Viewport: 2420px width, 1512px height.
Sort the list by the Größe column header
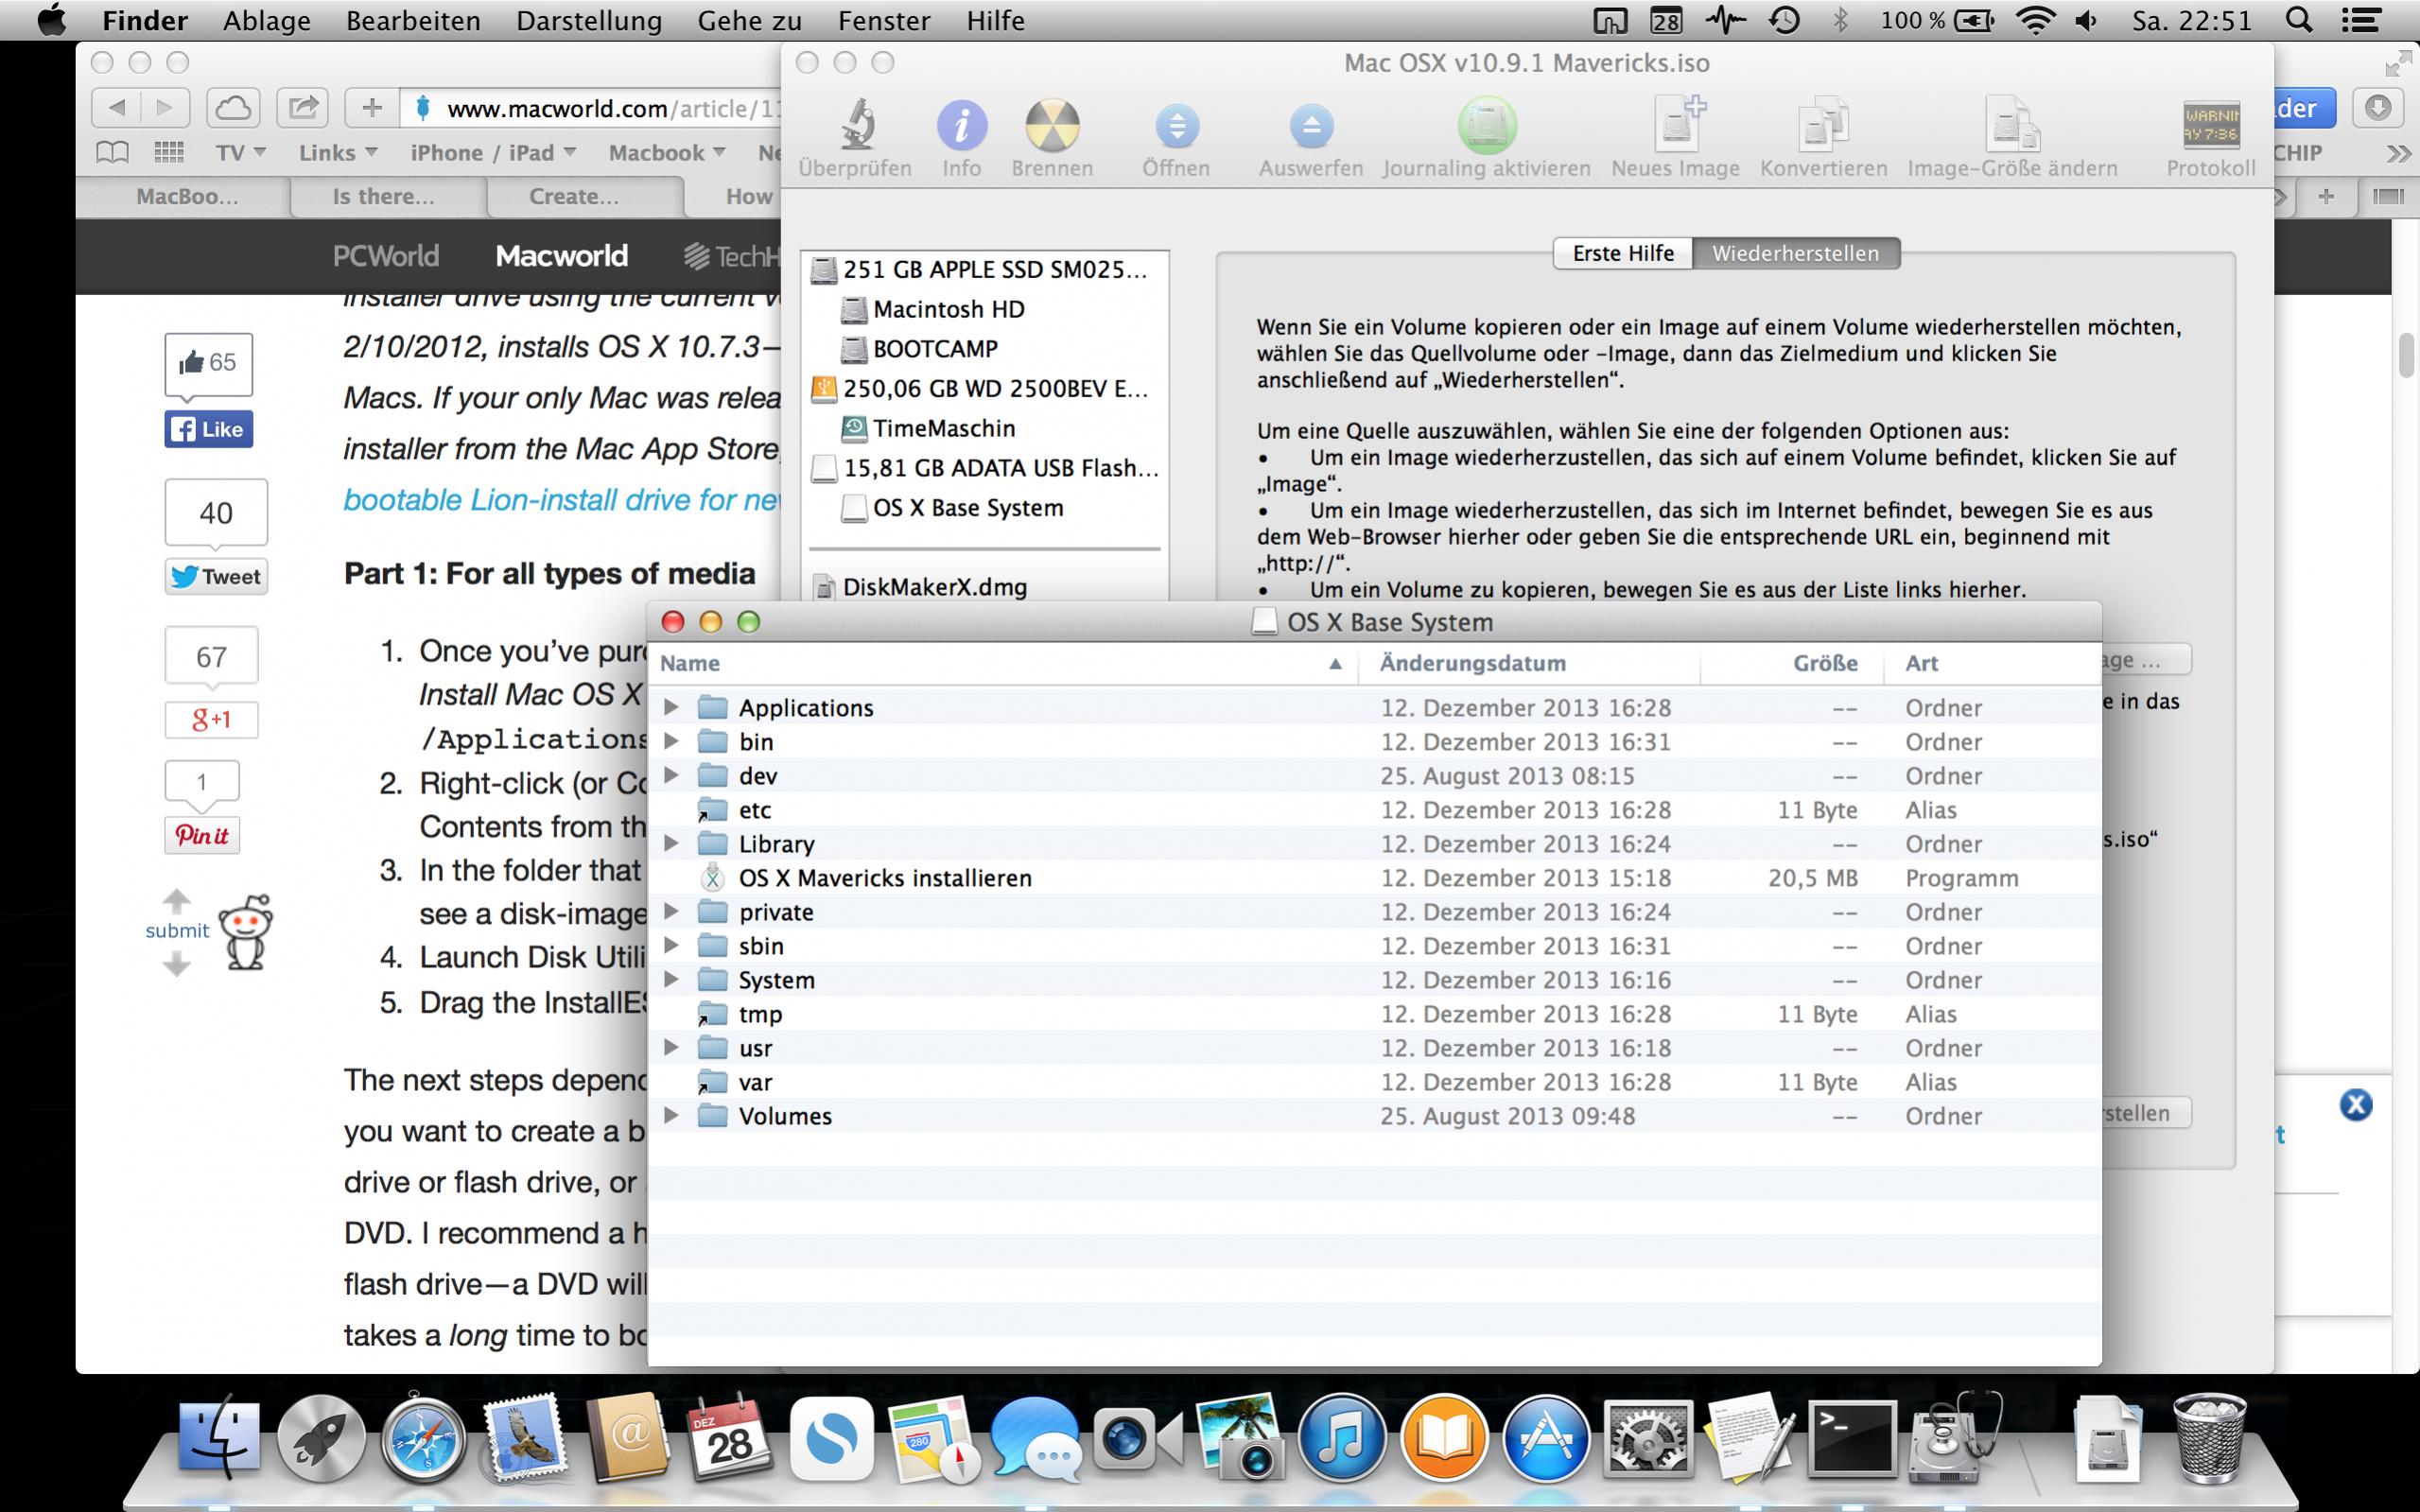coord(1824,663)
